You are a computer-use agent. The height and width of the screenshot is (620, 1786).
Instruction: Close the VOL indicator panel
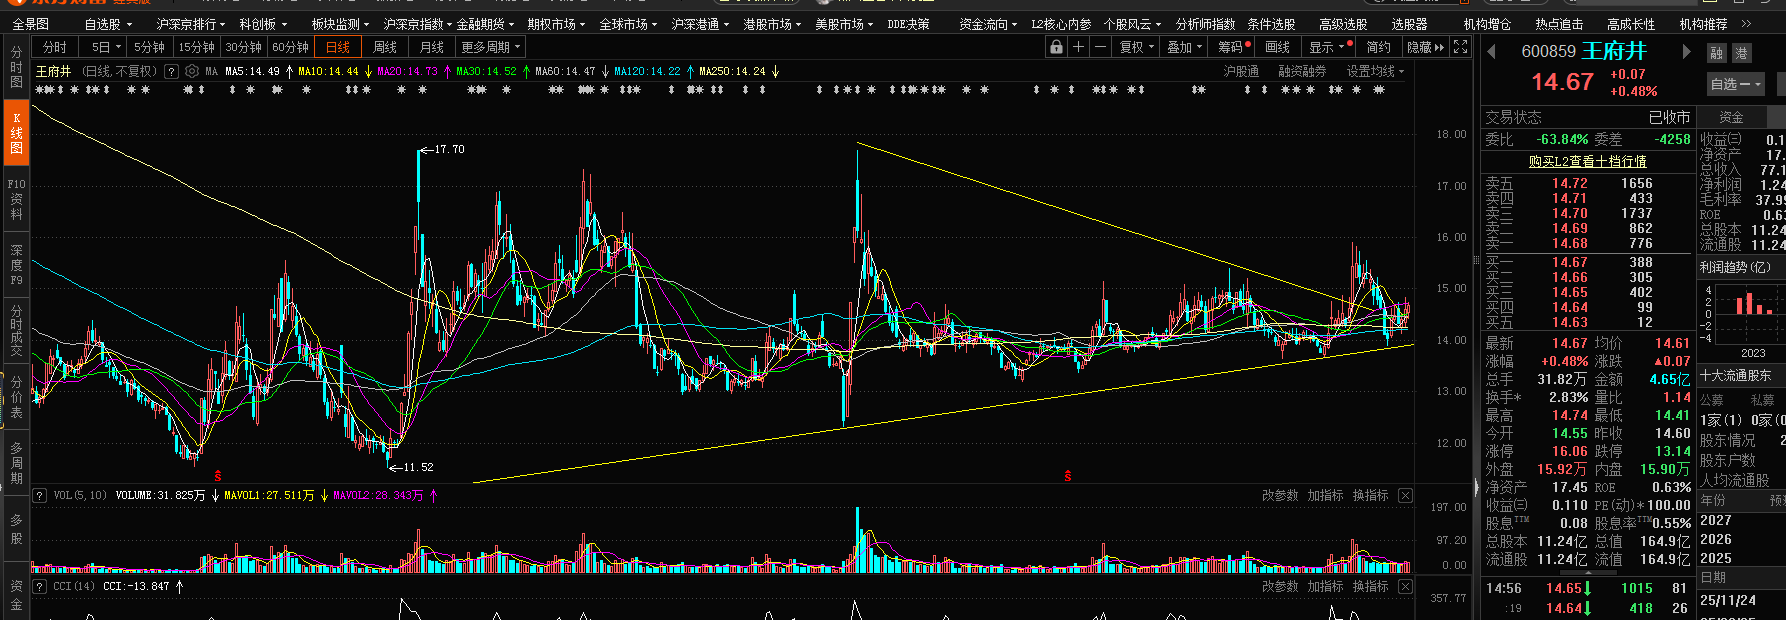(1405, 495)
